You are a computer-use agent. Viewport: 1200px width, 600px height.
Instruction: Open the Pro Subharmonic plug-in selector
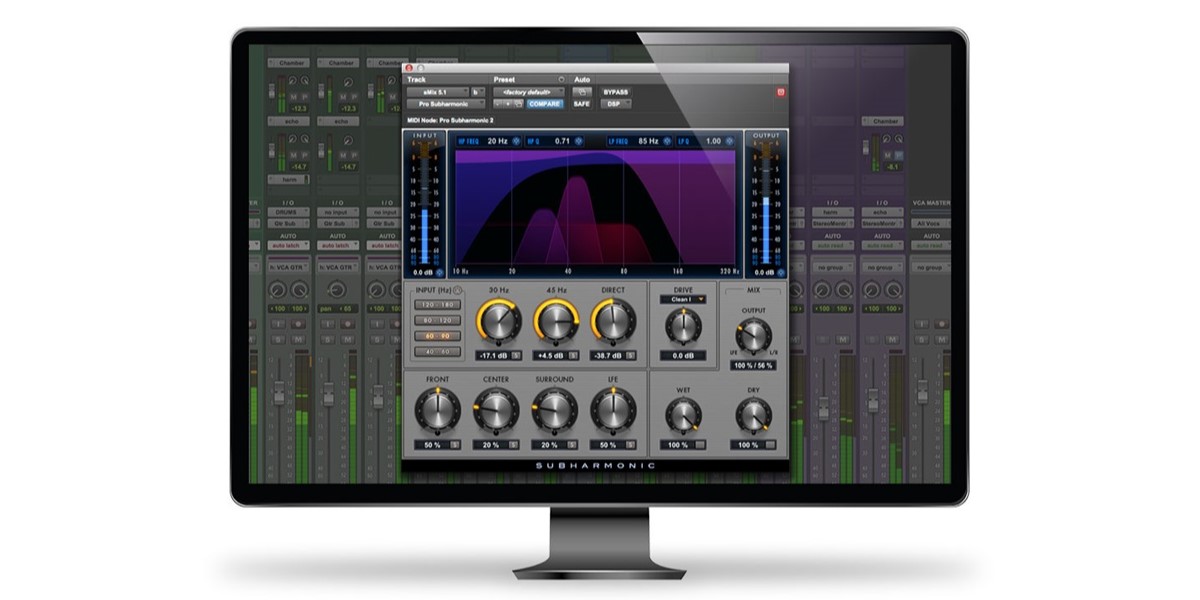(x=447, y=103)
